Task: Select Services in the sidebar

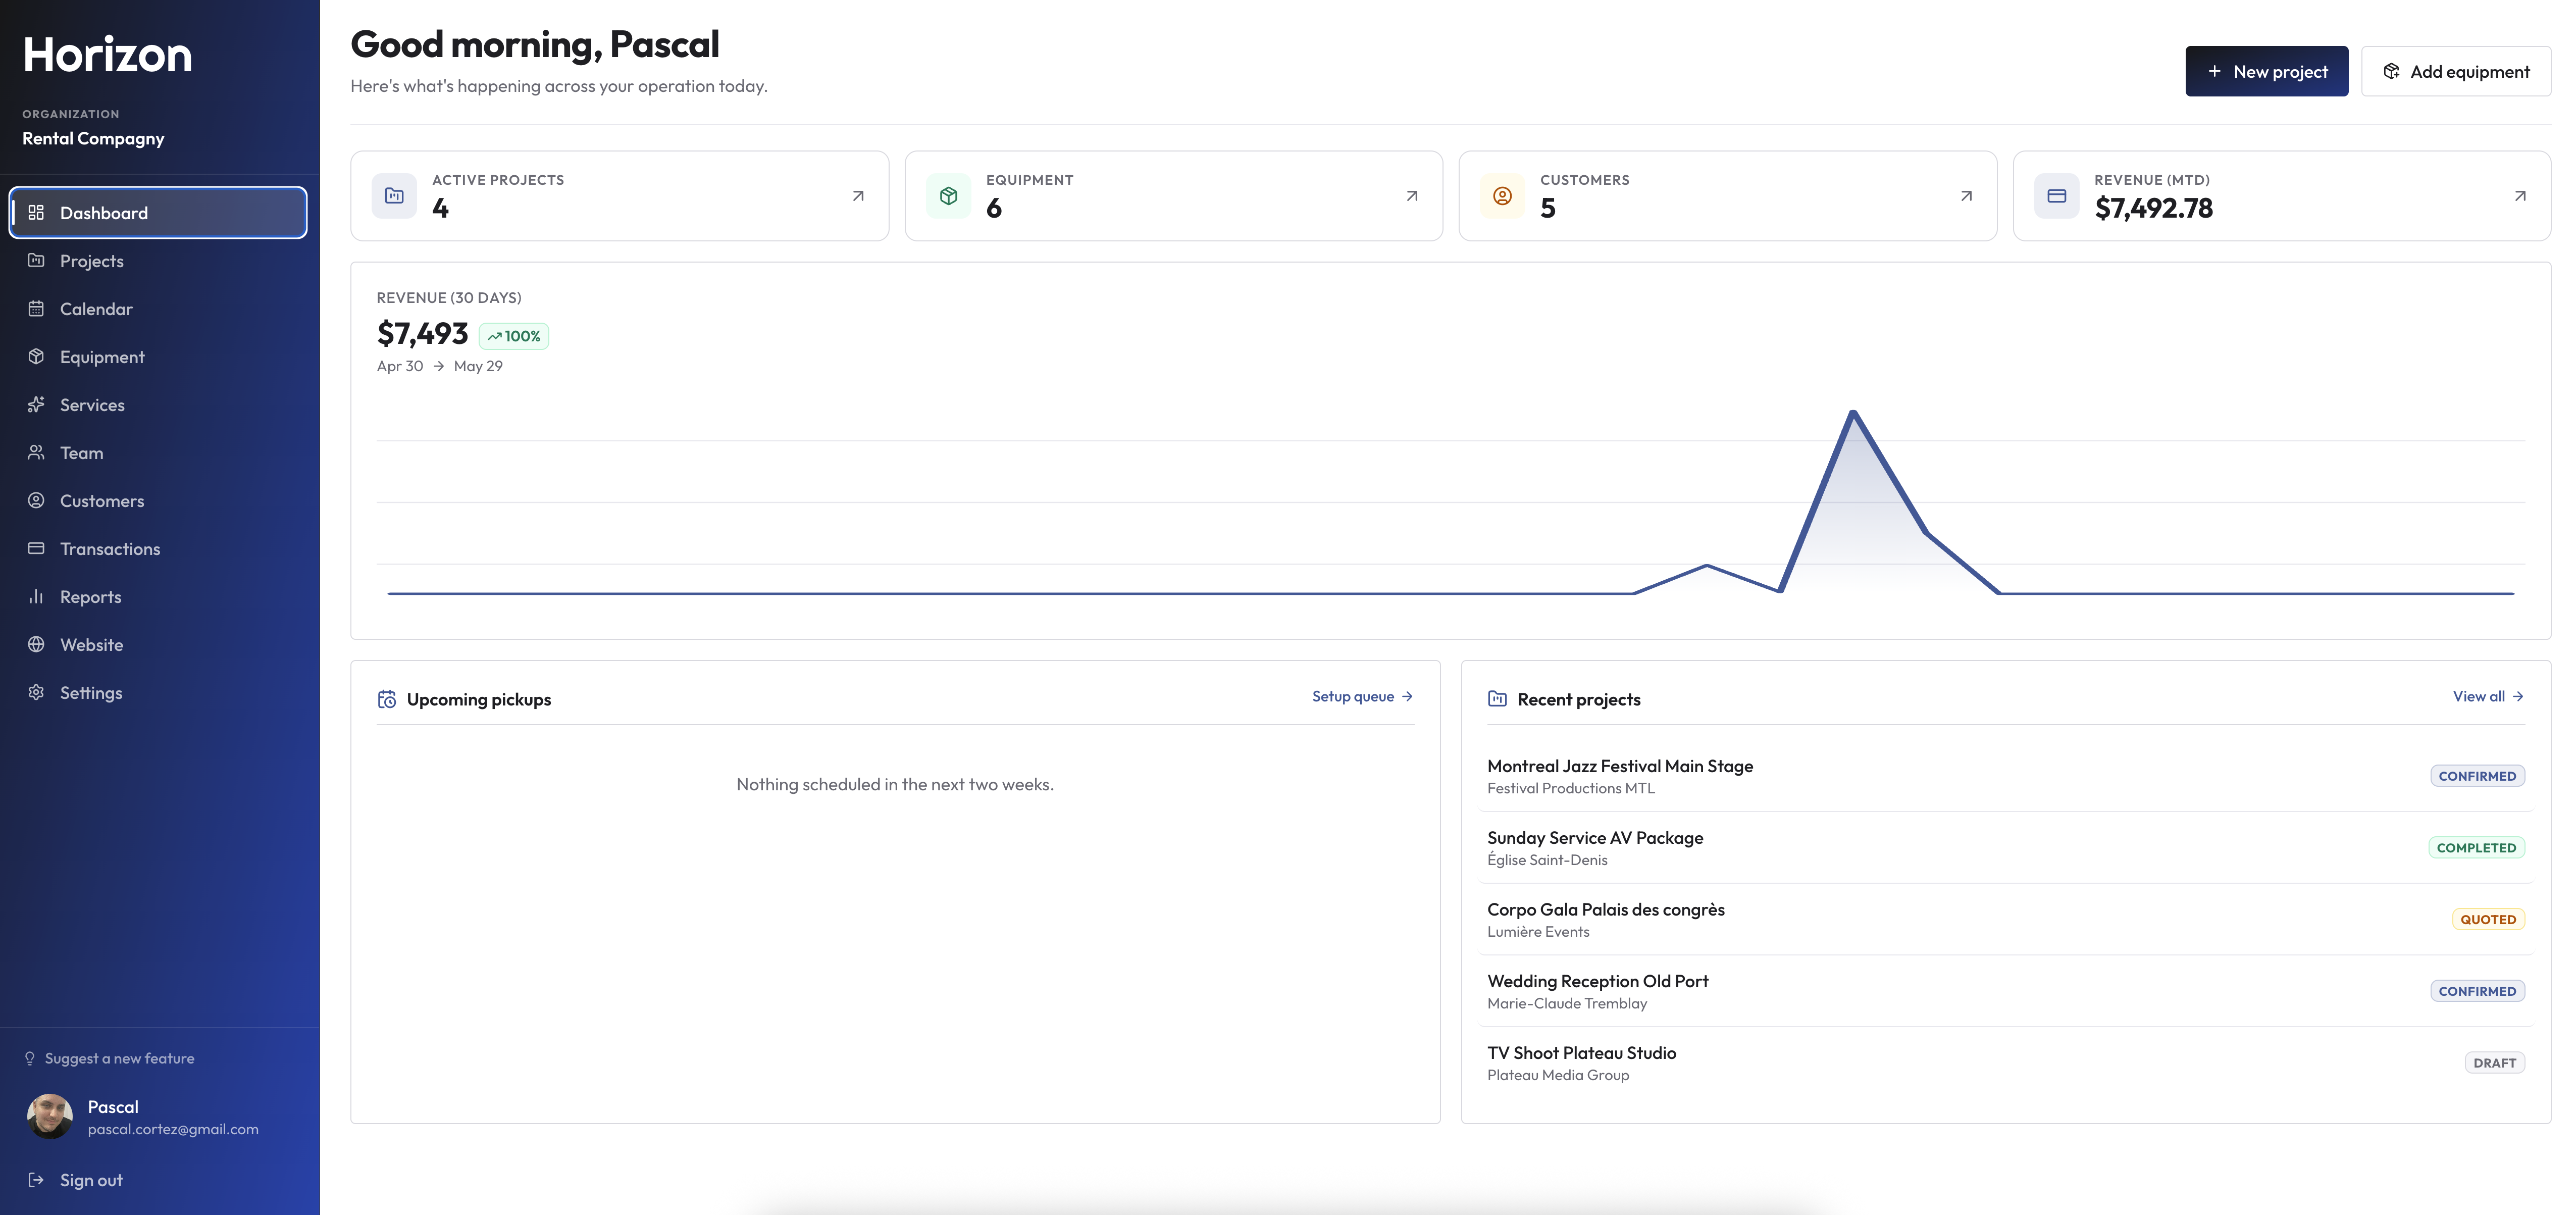Action: 158,404
